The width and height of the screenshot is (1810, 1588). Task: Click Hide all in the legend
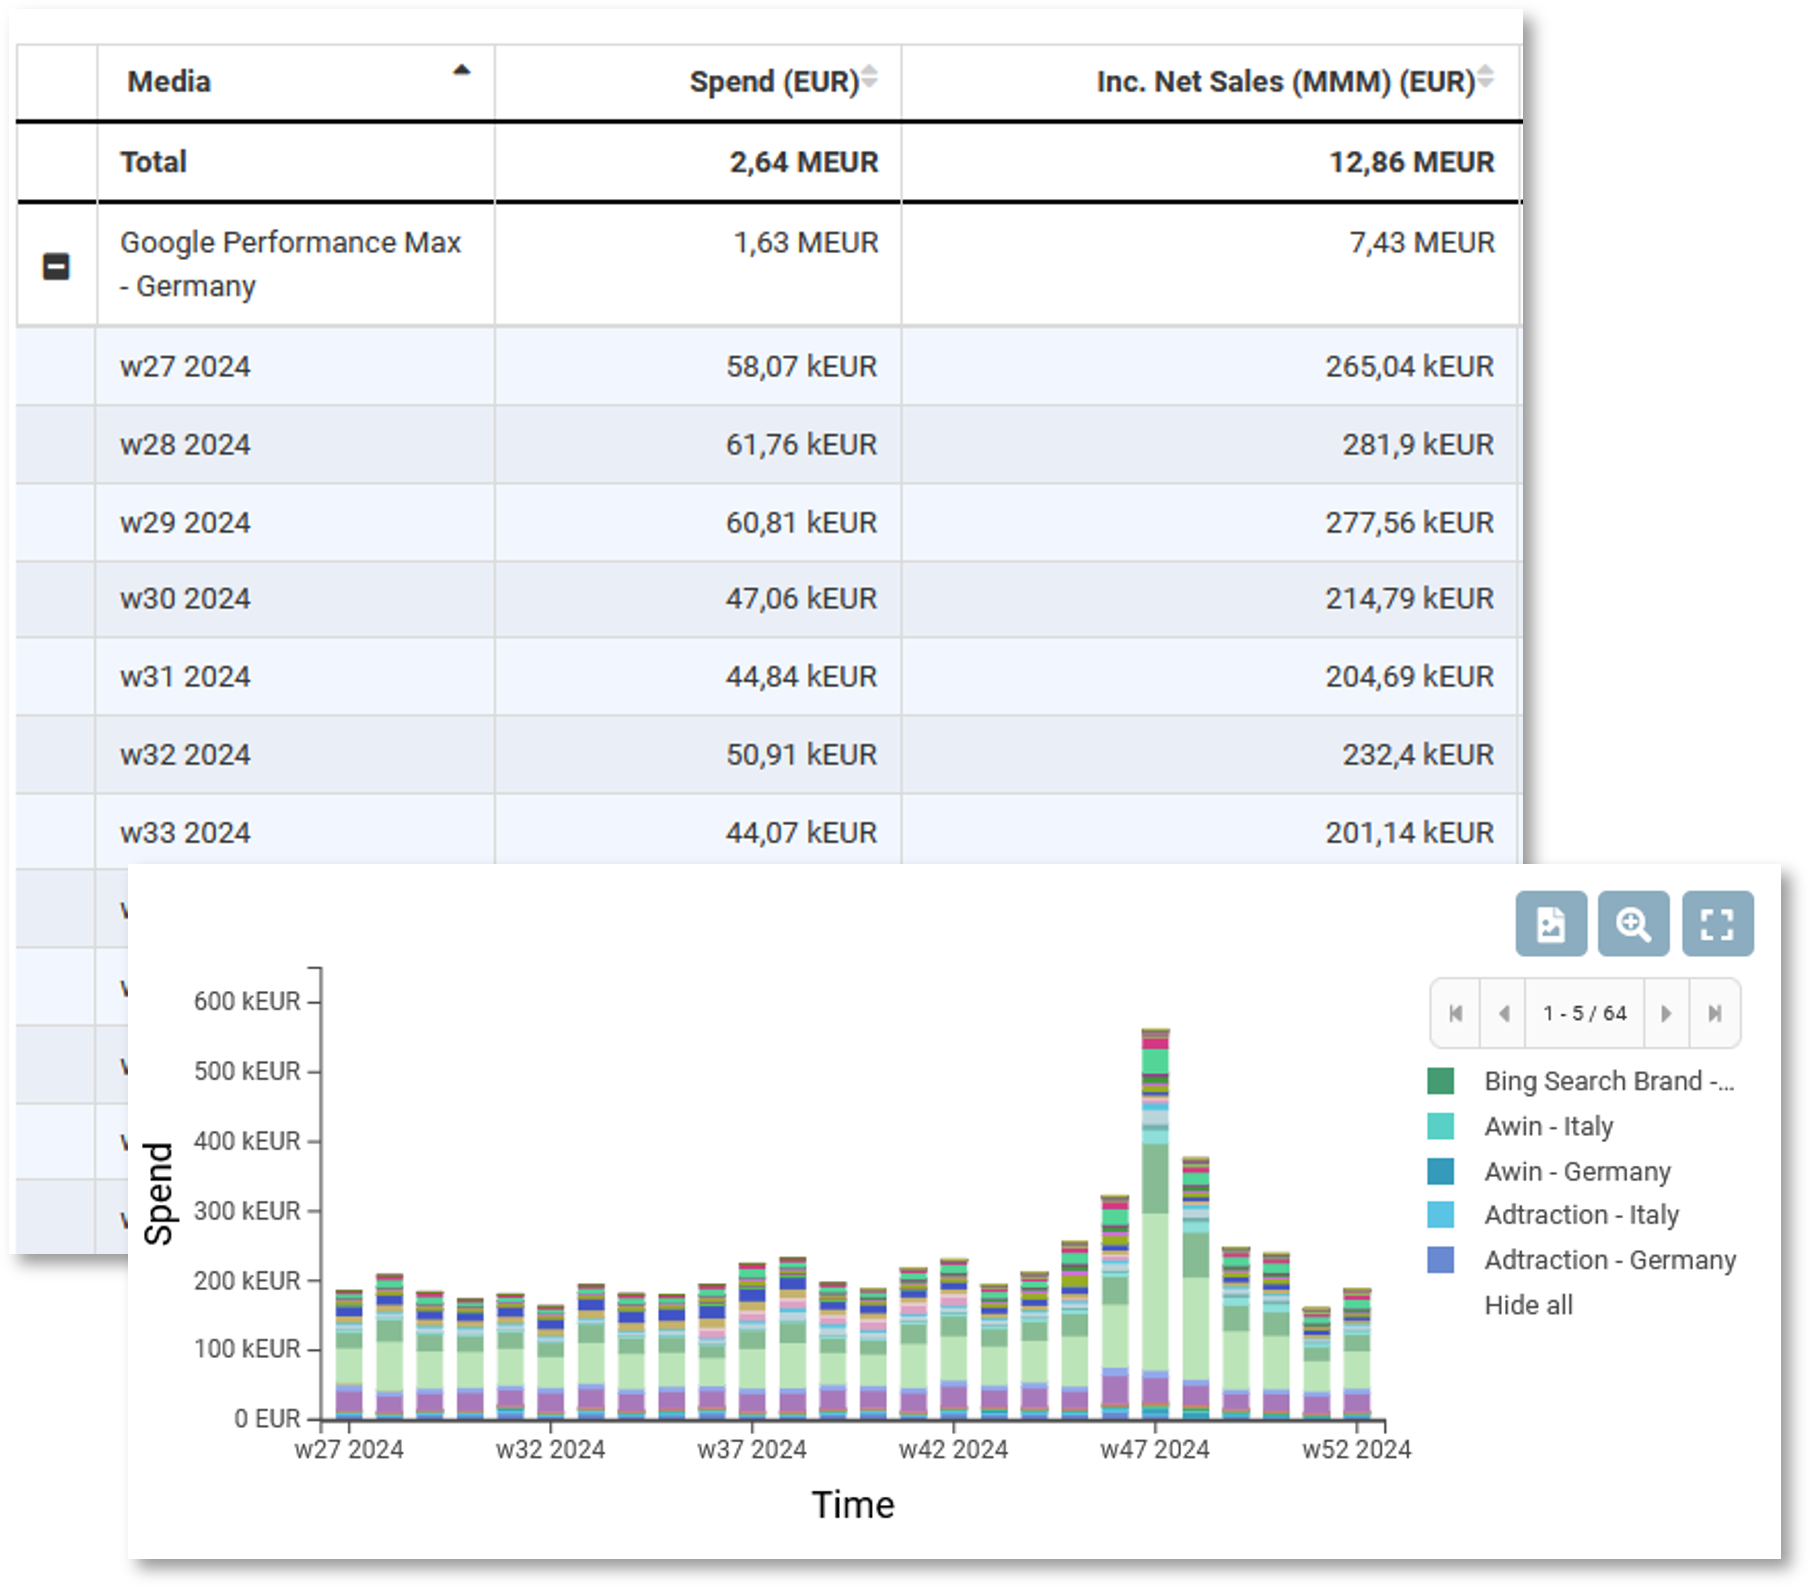[1528, 1305]
